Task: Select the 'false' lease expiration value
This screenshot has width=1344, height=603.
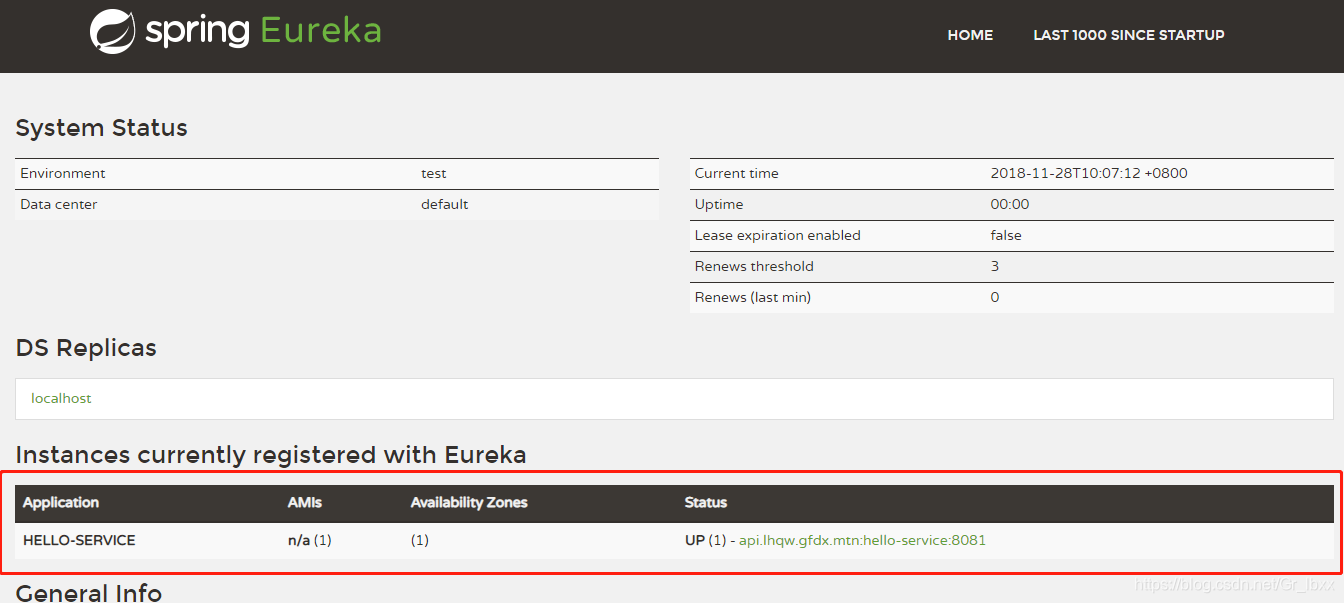Action: [1006, 235]
